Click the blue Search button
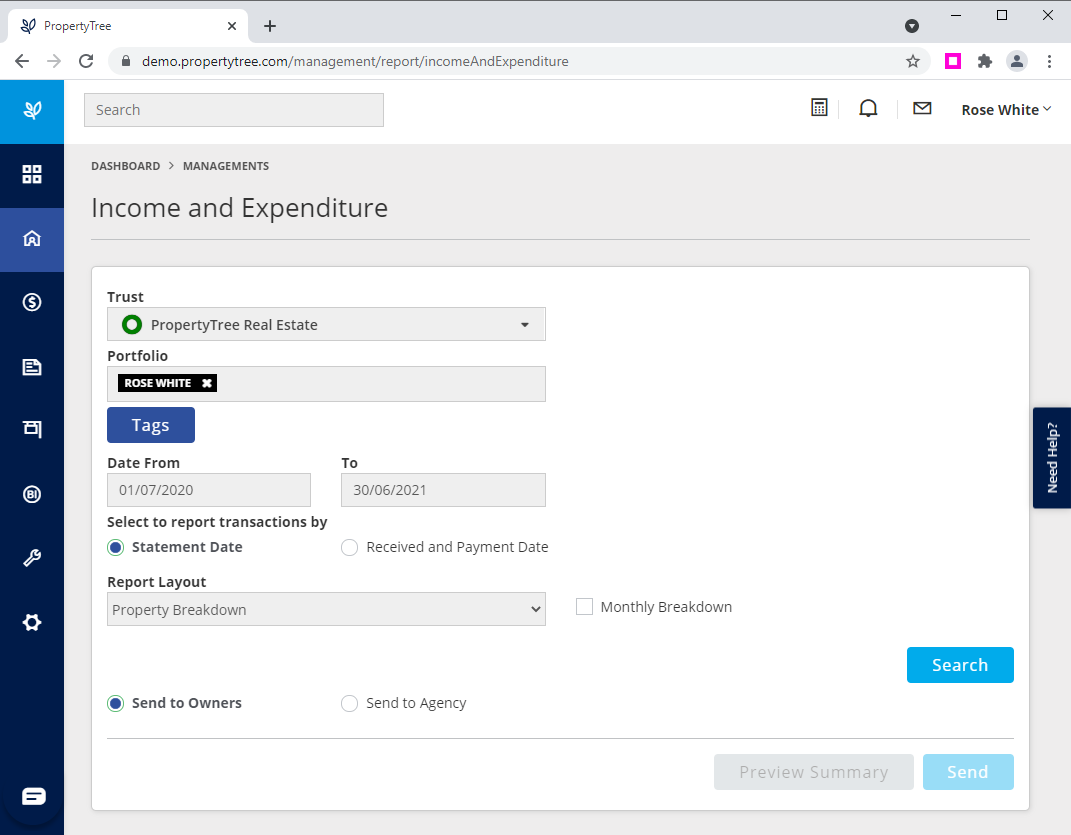 click(x=960, y=665)
